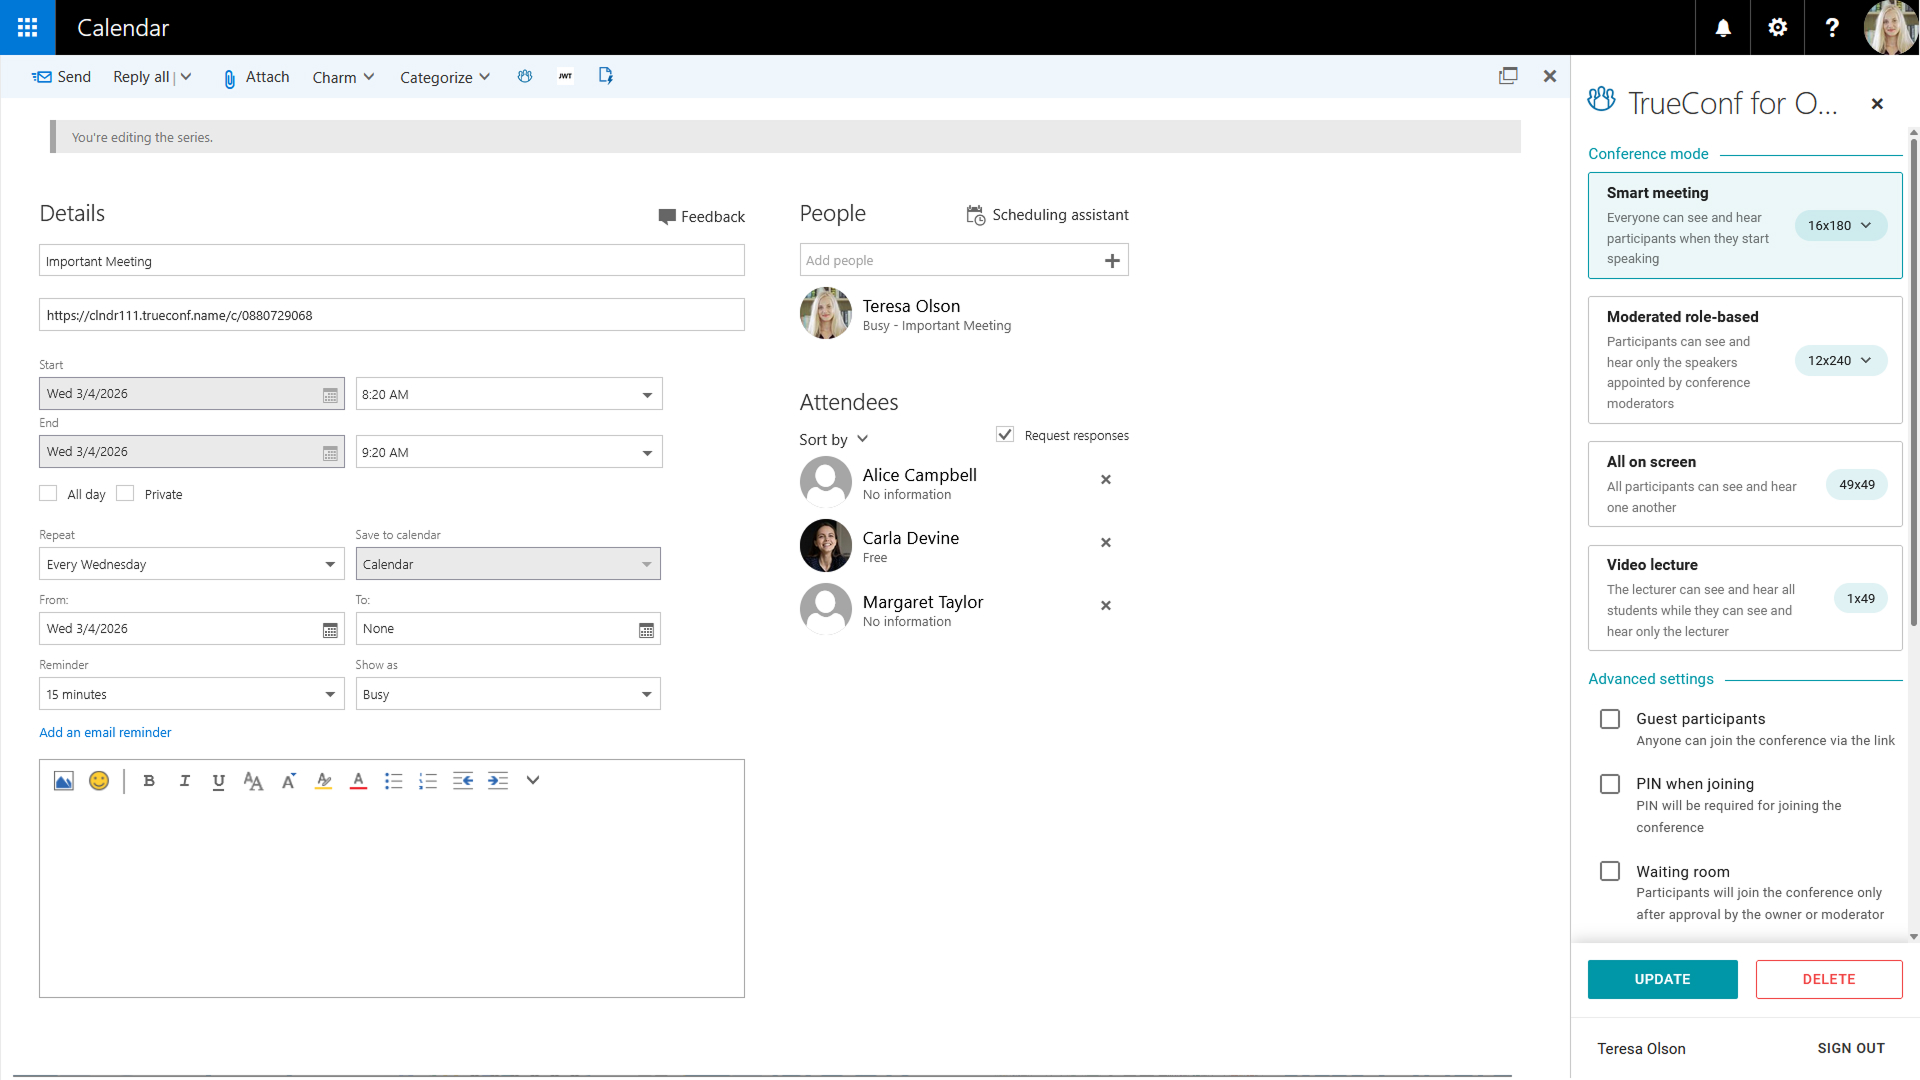1920x1080 pixels.
Task: Click Add an email reminder link
Action: click(105, 733)
